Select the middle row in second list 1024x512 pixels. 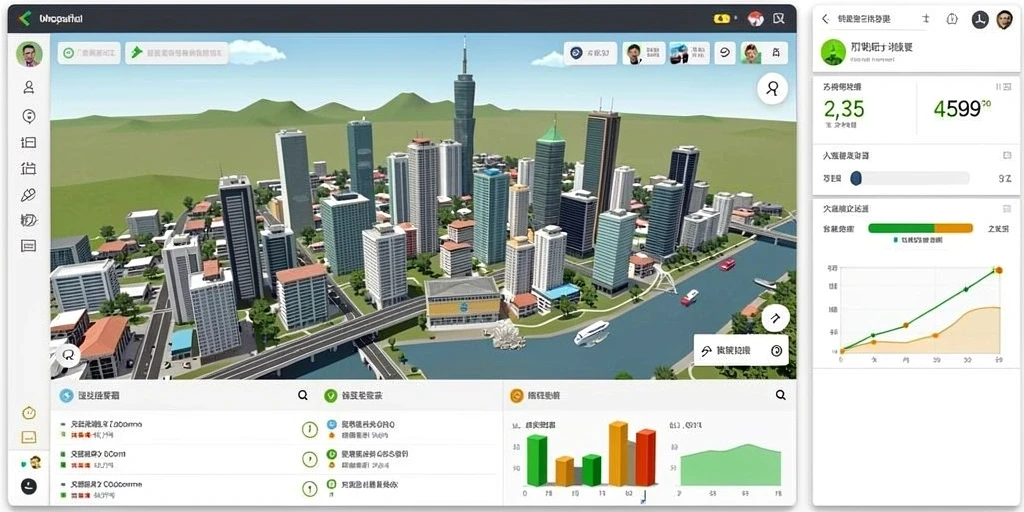point(410,458)
